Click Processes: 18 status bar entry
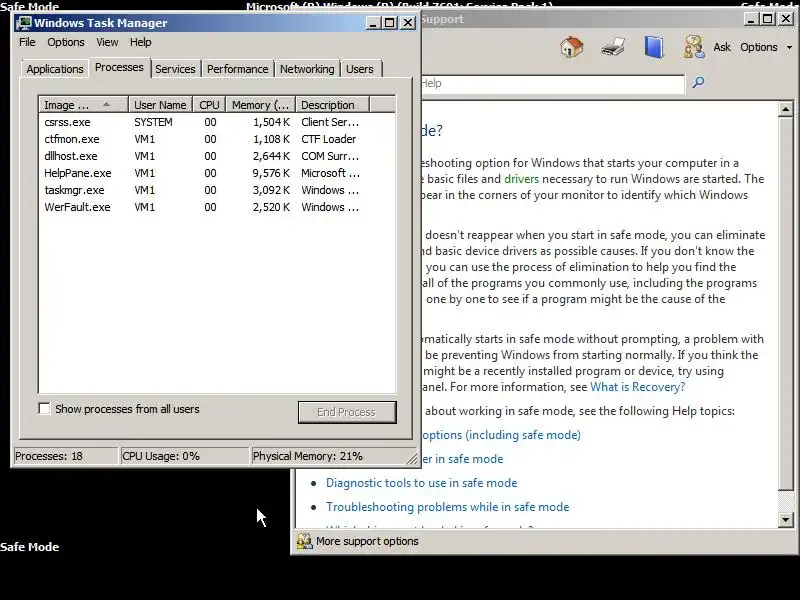 click(x=65, y=456)
